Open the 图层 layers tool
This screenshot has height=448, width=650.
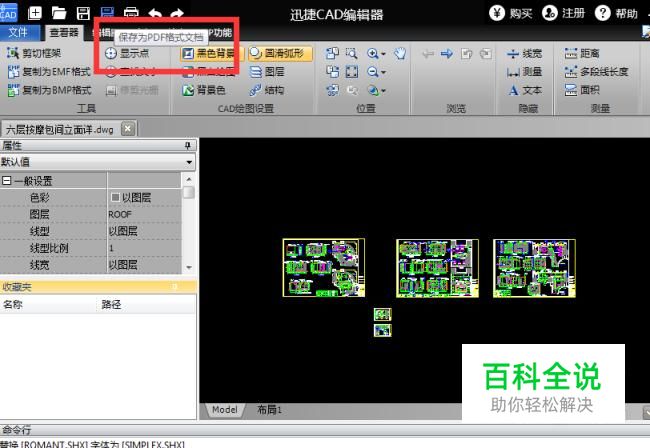pos(267,72)
